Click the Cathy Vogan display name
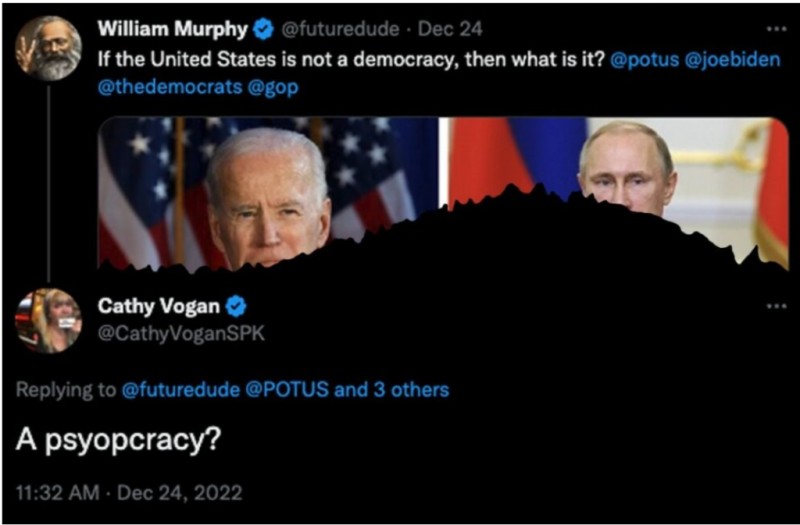The width and height of the screenshot is (800, 525). coord(159,307)
